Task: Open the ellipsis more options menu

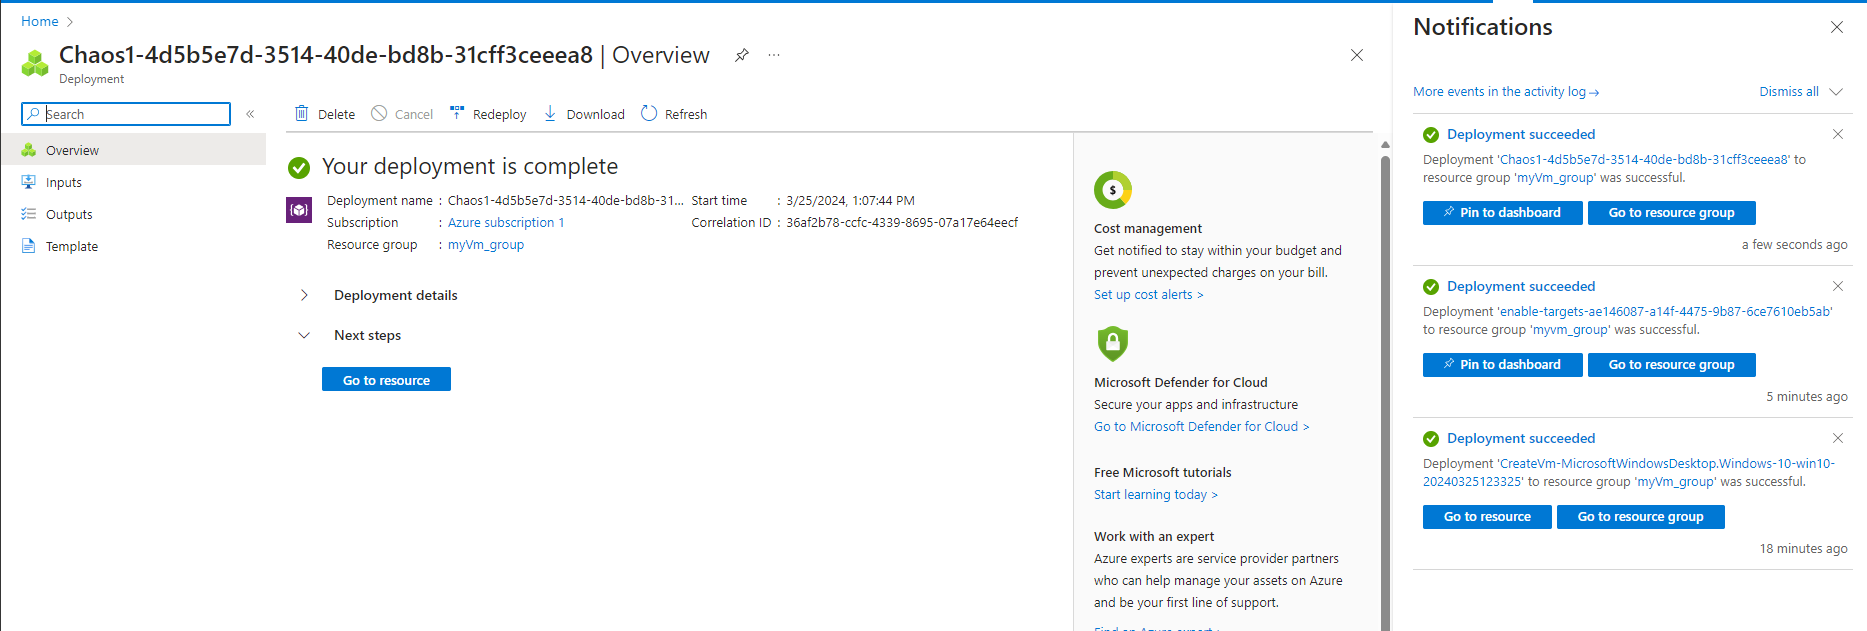Action: point(774,55)
